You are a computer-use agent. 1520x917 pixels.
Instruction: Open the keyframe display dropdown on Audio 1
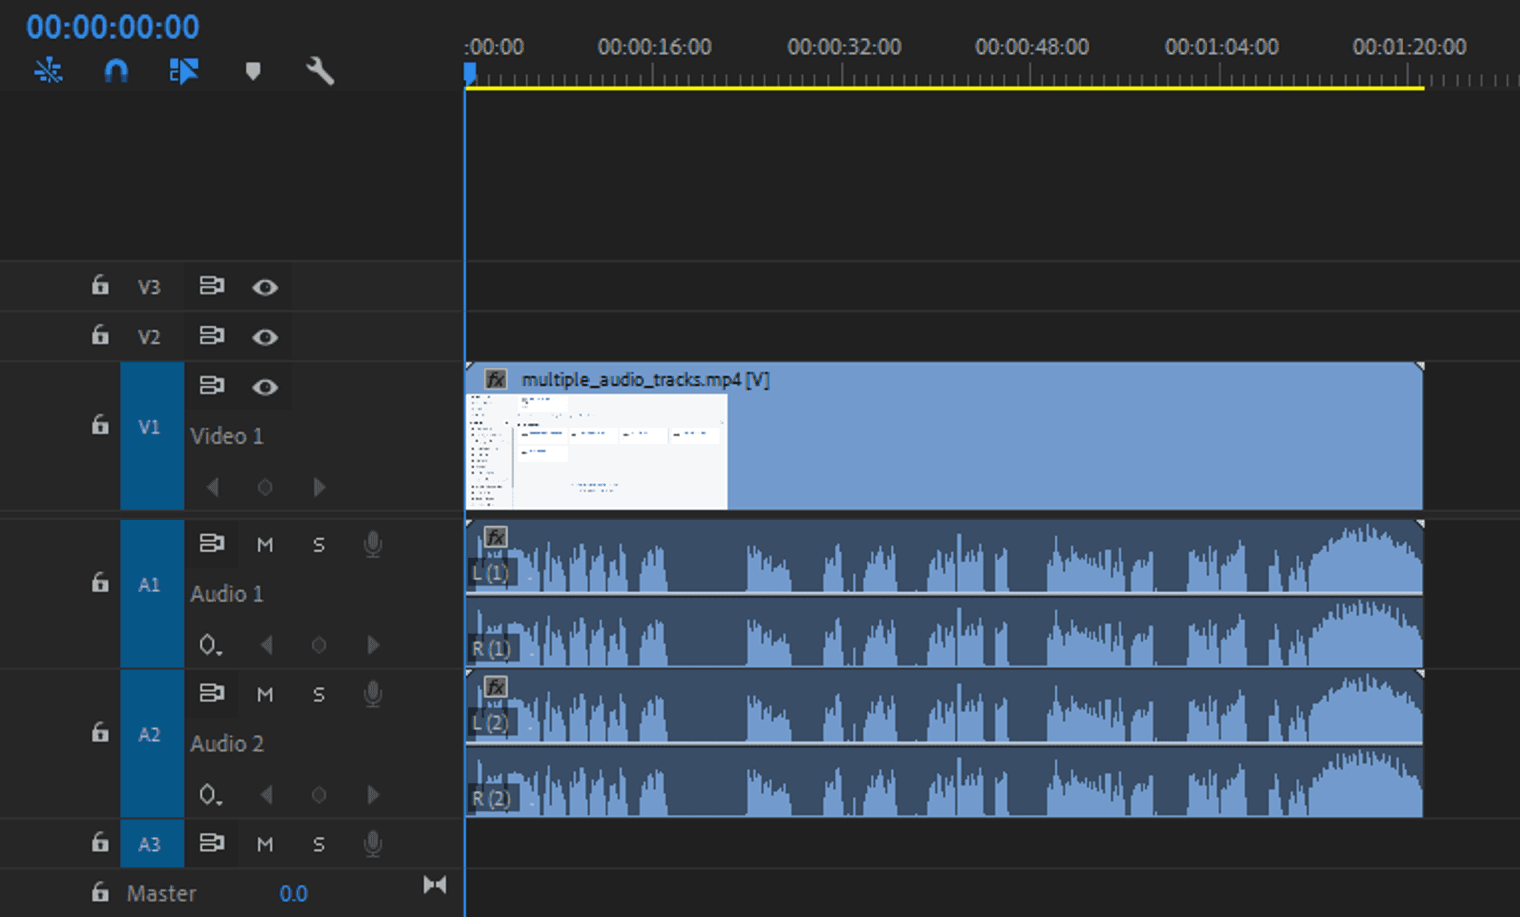(210, 645)
